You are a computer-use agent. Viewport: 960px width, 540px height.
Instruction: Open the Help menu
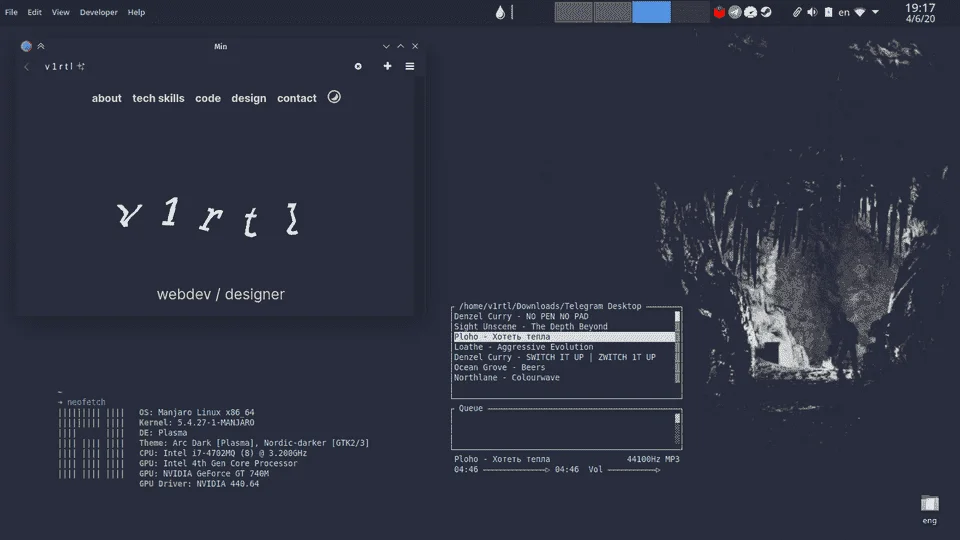pos(136,12)
